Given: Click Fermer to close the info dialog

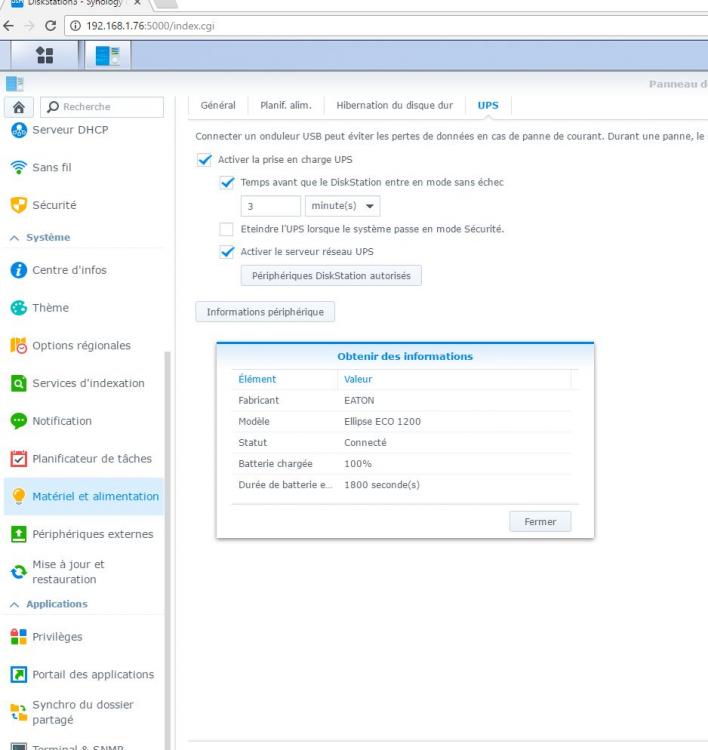Looking at the screenshot, I should [540, 521].
